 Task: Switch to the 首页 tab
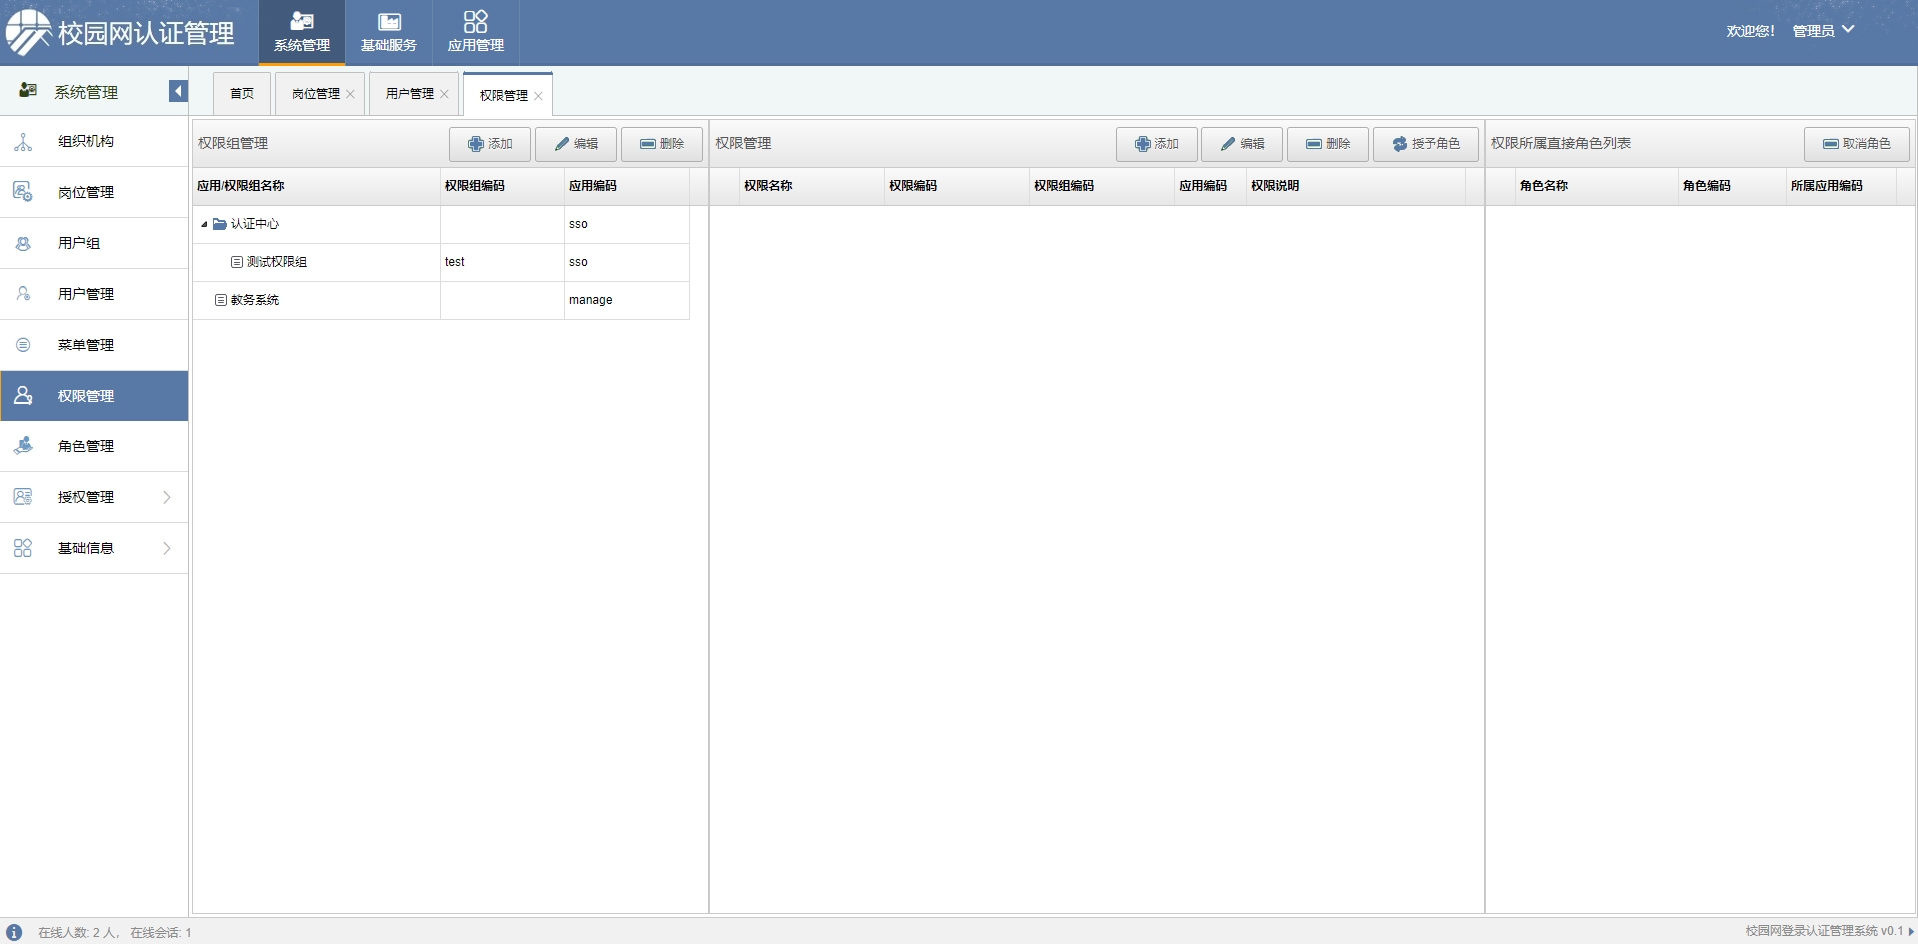(x=242, y=94)
